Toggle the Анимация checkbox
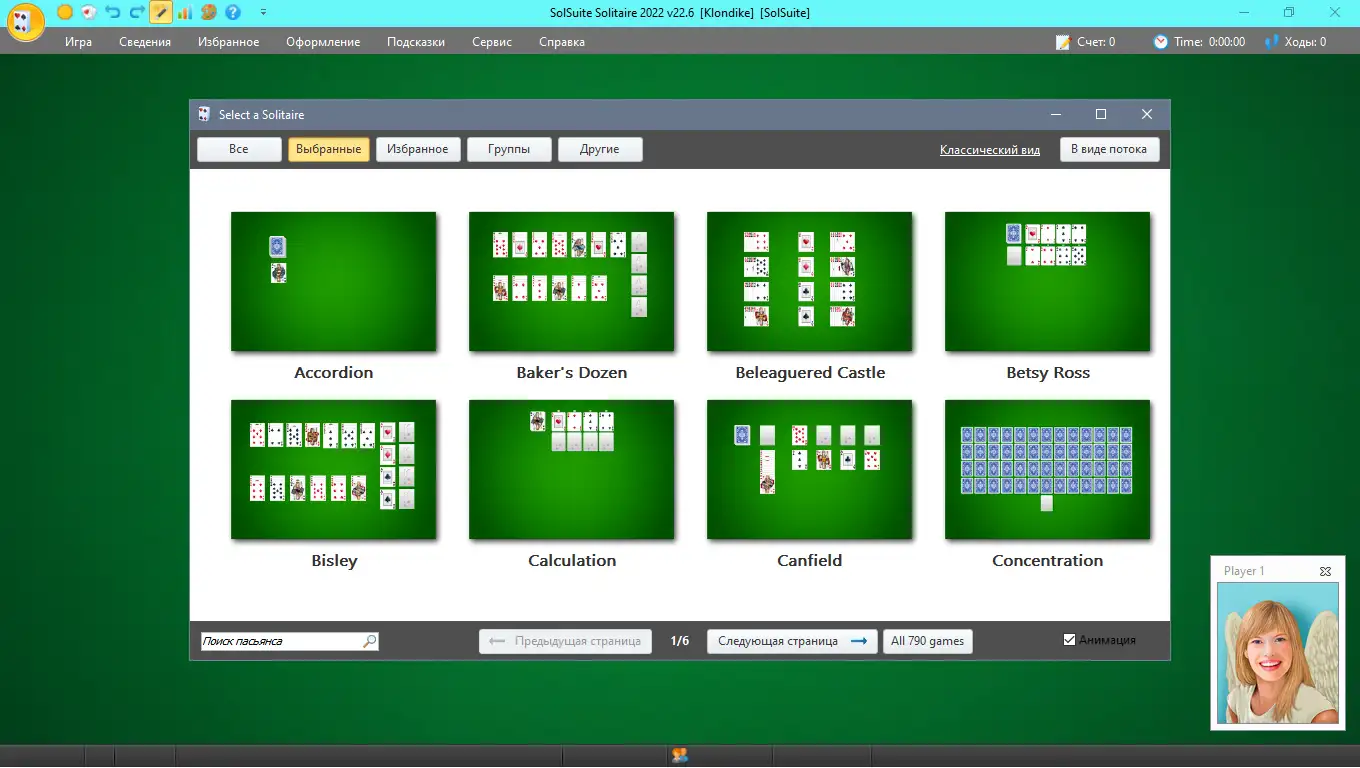This screenshot has height=768, width=1360. [1069, 640]
